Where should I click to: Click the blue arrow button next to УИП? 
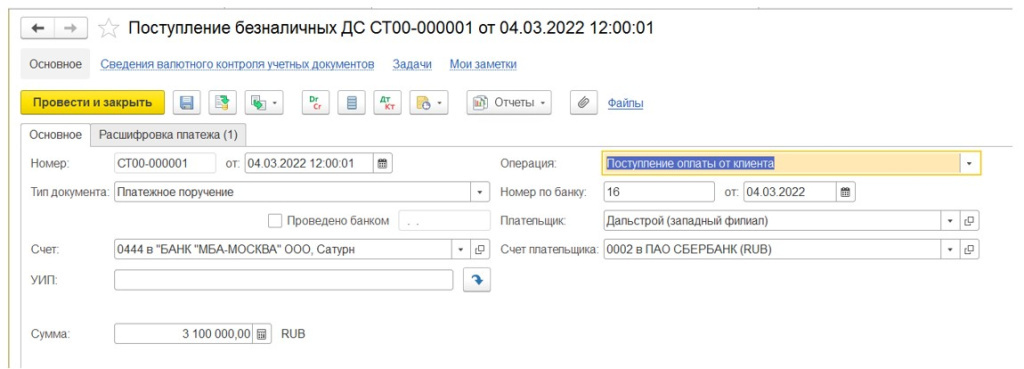pyautogui.click(x=477, y=280)
